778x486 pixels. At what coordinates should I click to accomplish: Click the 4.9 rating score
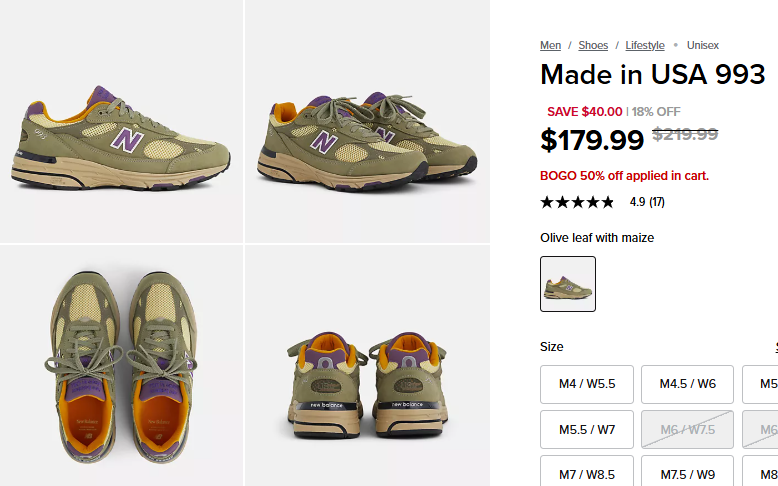click(x=637, y=202)
